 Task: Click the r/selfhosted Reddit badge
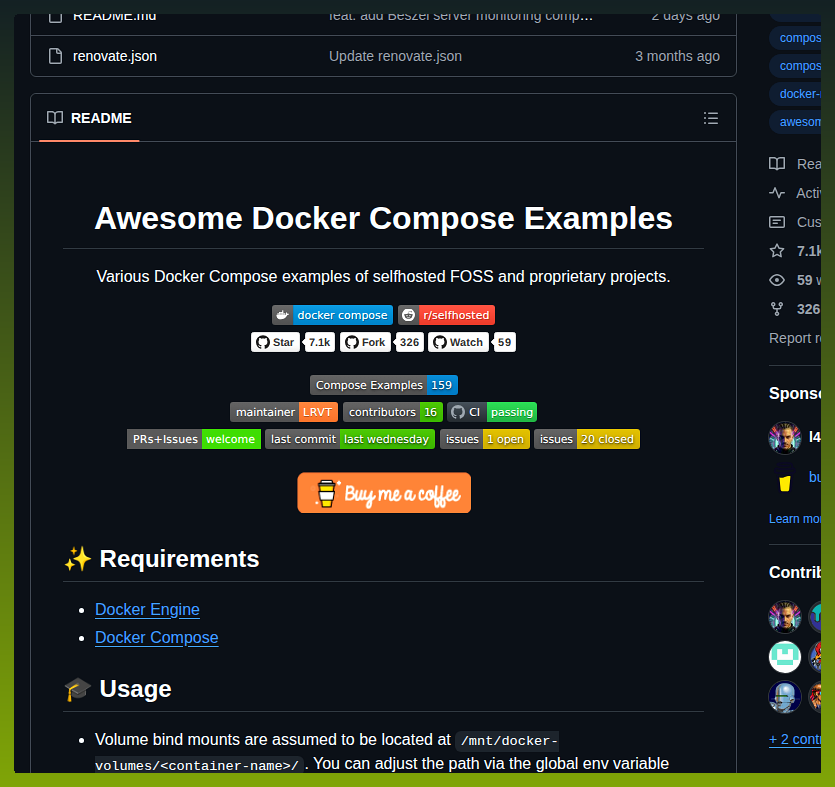[x=446, y=315]
